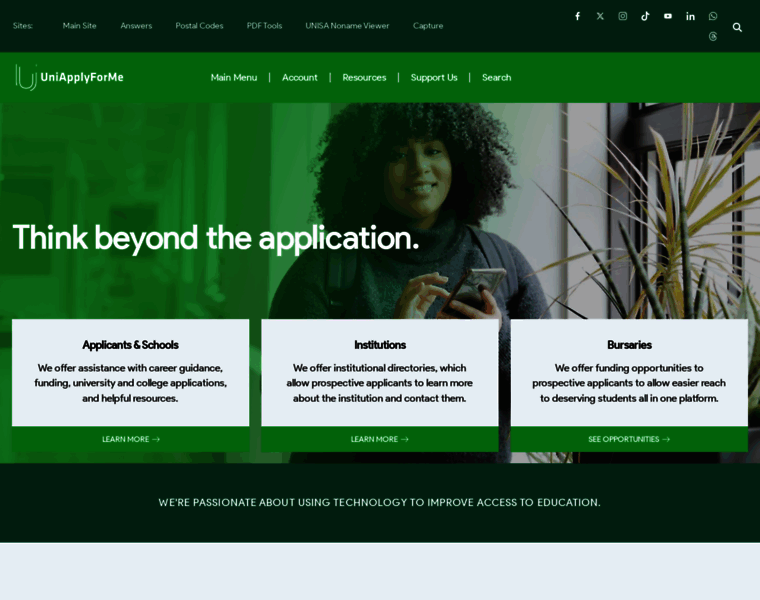Screen dimensions: 760x600
Task: Click the Applicants & Schools card heading
Action: 130,345
